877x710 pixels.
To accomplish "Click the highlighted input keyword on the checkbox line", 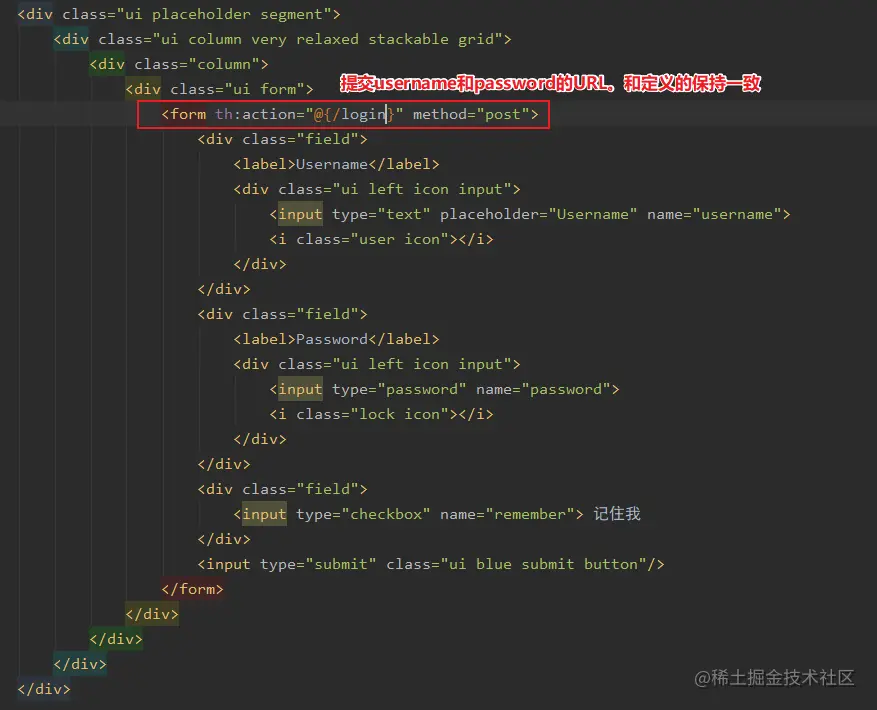I will [264, 514].
